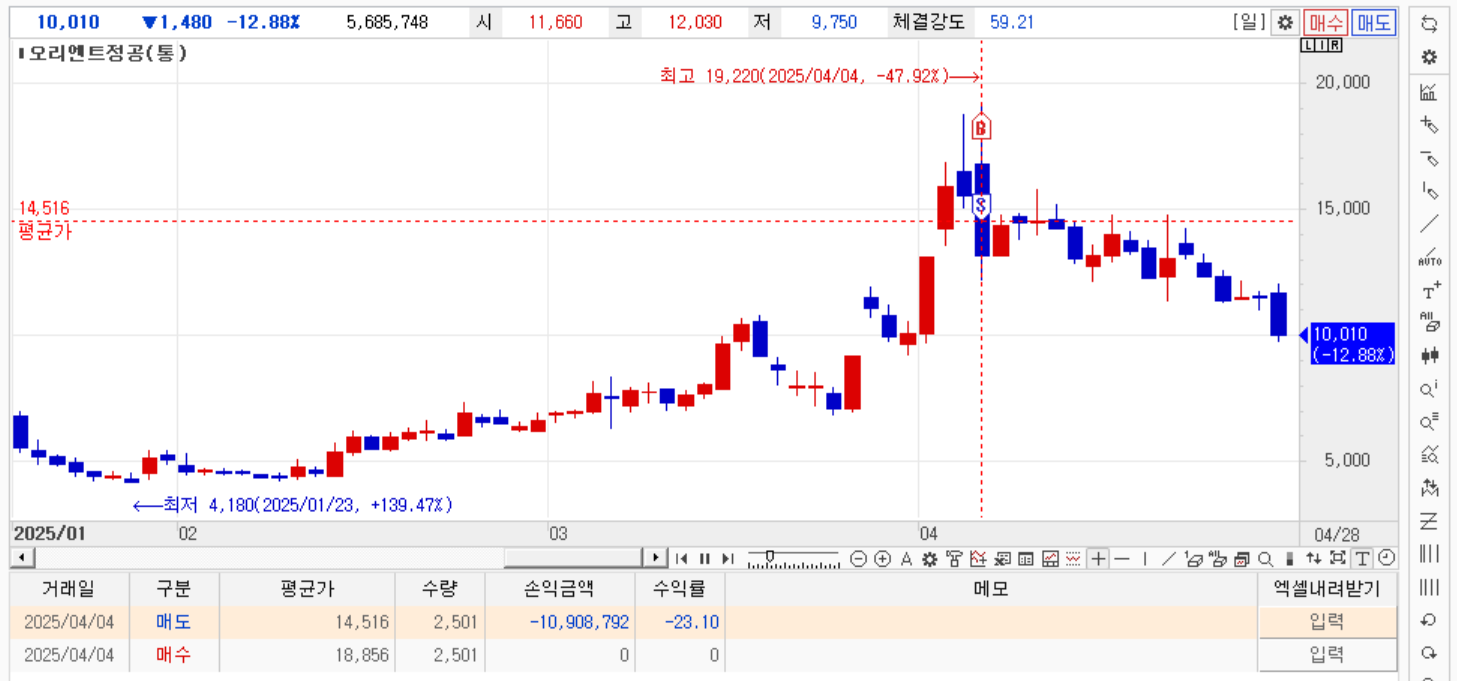
Task: Click 입력 button in the 매수 row
Action: pos(1326,655)
